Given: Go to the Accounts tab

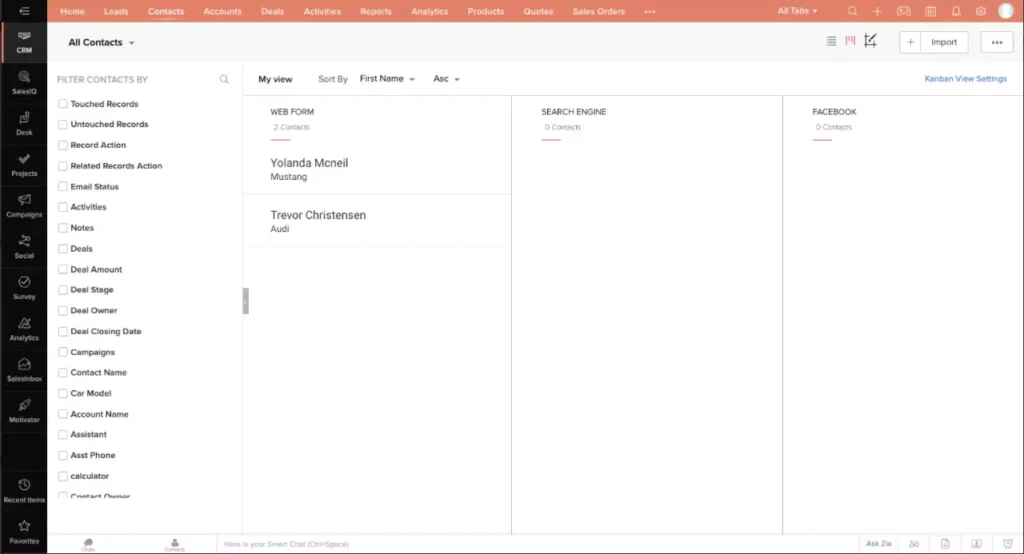Looking at the screenshot, I should [222, 11].
